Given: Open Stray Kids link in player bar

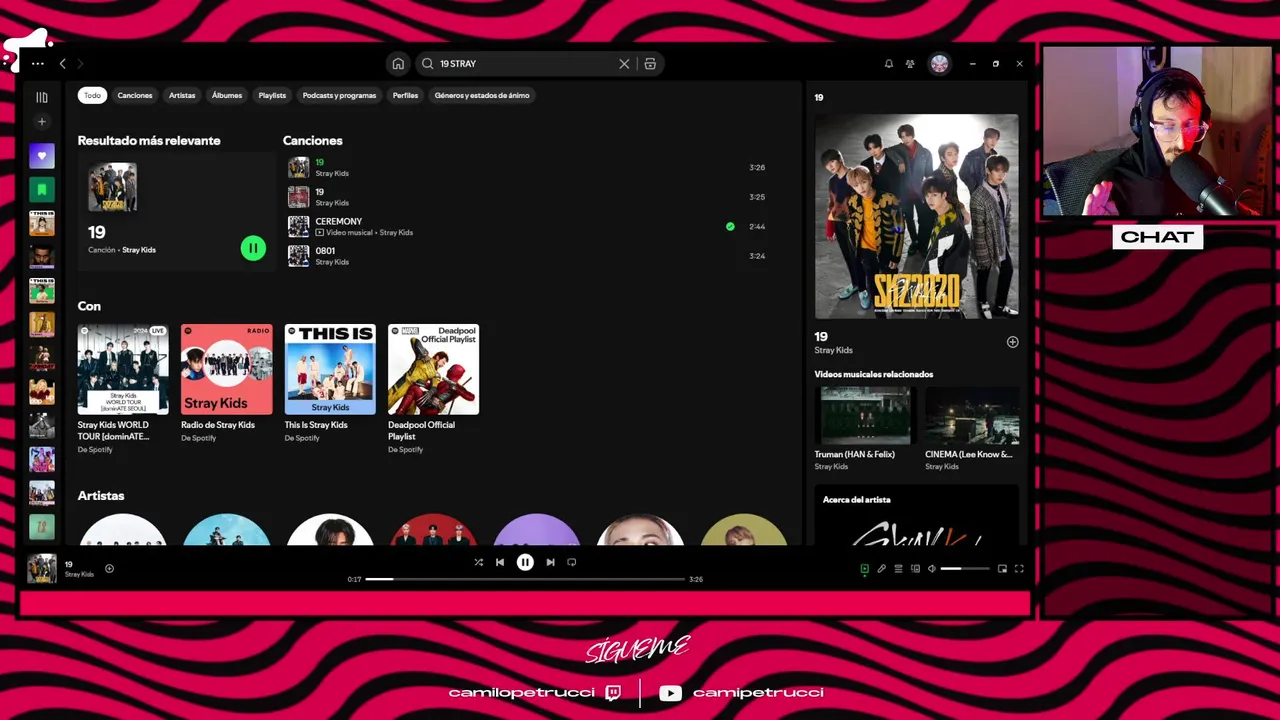Looking at the screenshot, I should point(79,575).
